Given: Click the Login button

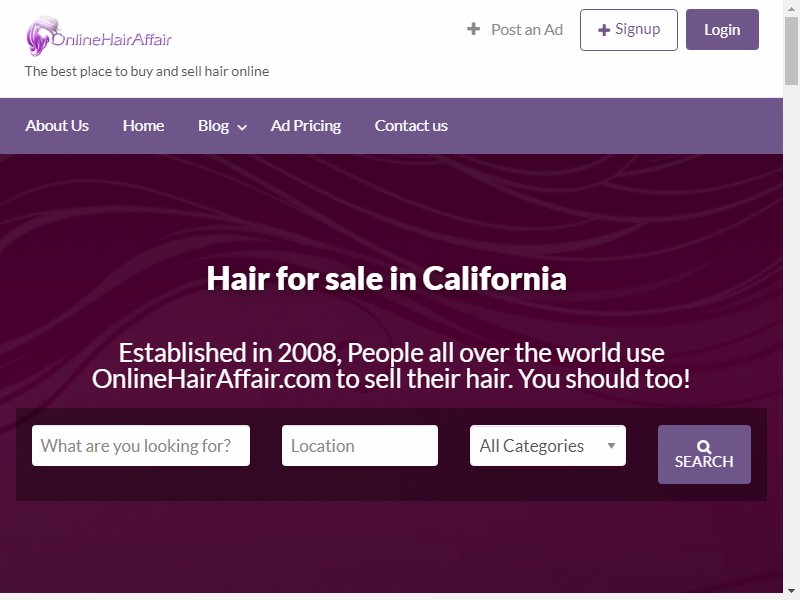Looking at the screenshot, I should click(722, 30).
